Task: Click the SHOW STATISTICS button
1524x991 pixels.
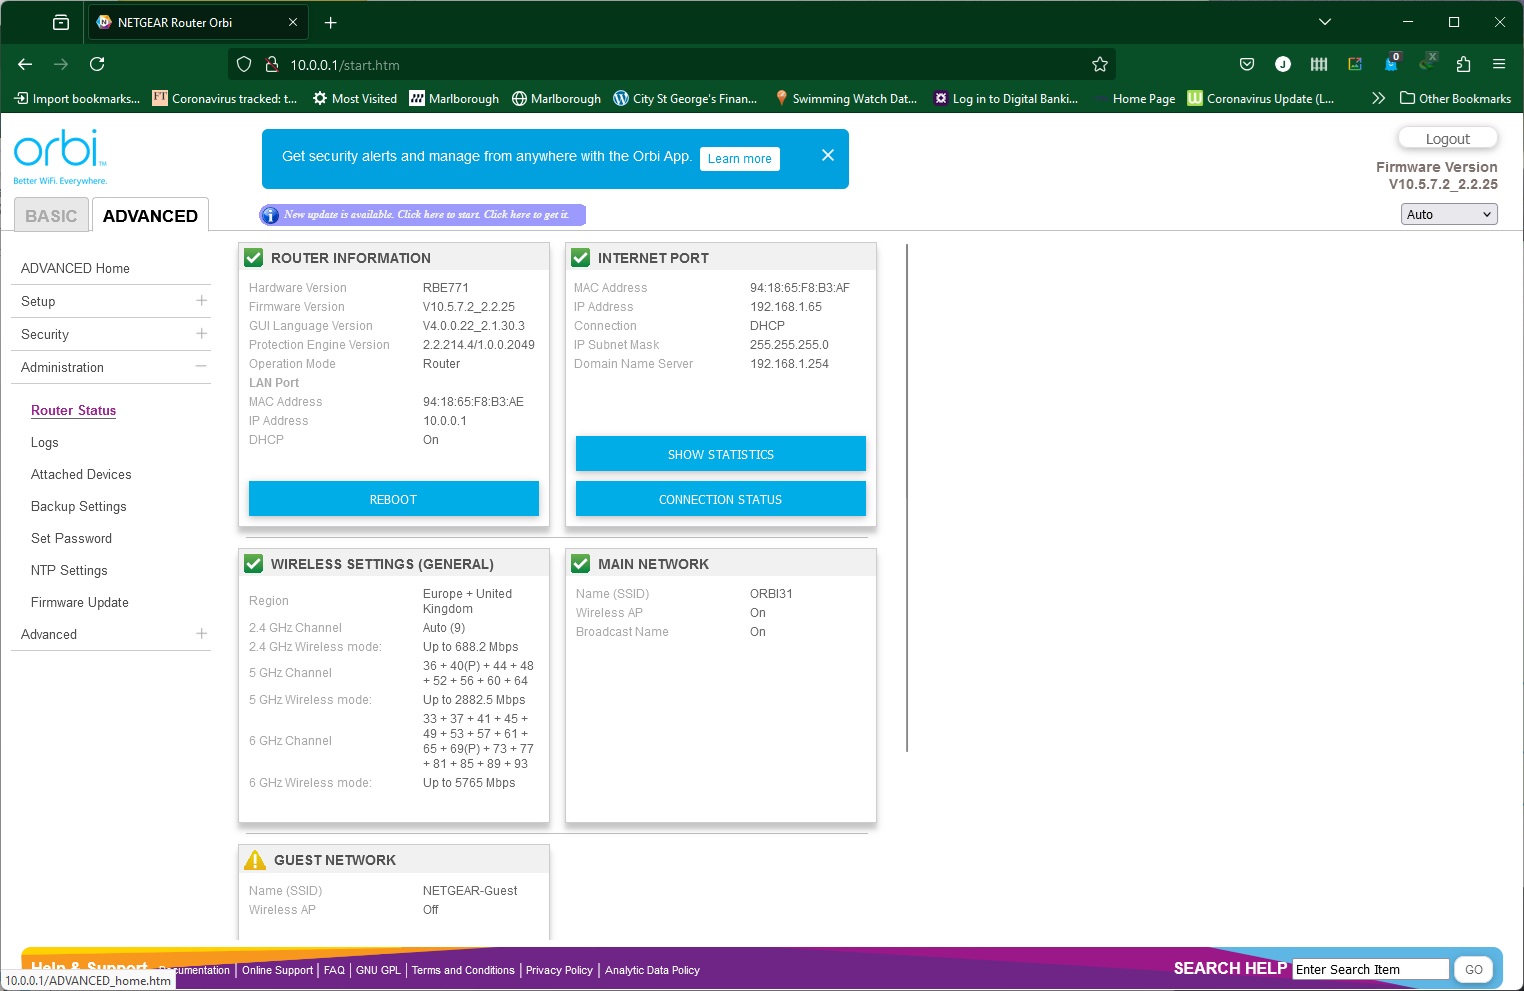Action: click(720, 454)
